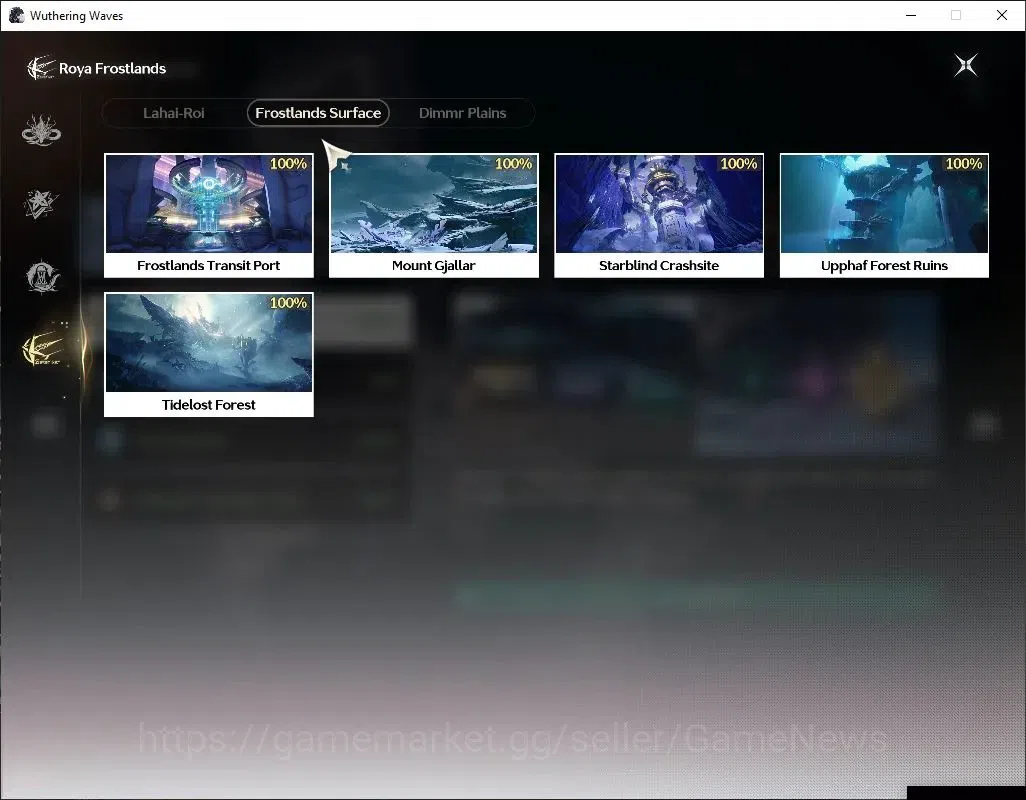1026x800 pixels.
Task: Click the Starblind Crashsite label
Action: 659,266
